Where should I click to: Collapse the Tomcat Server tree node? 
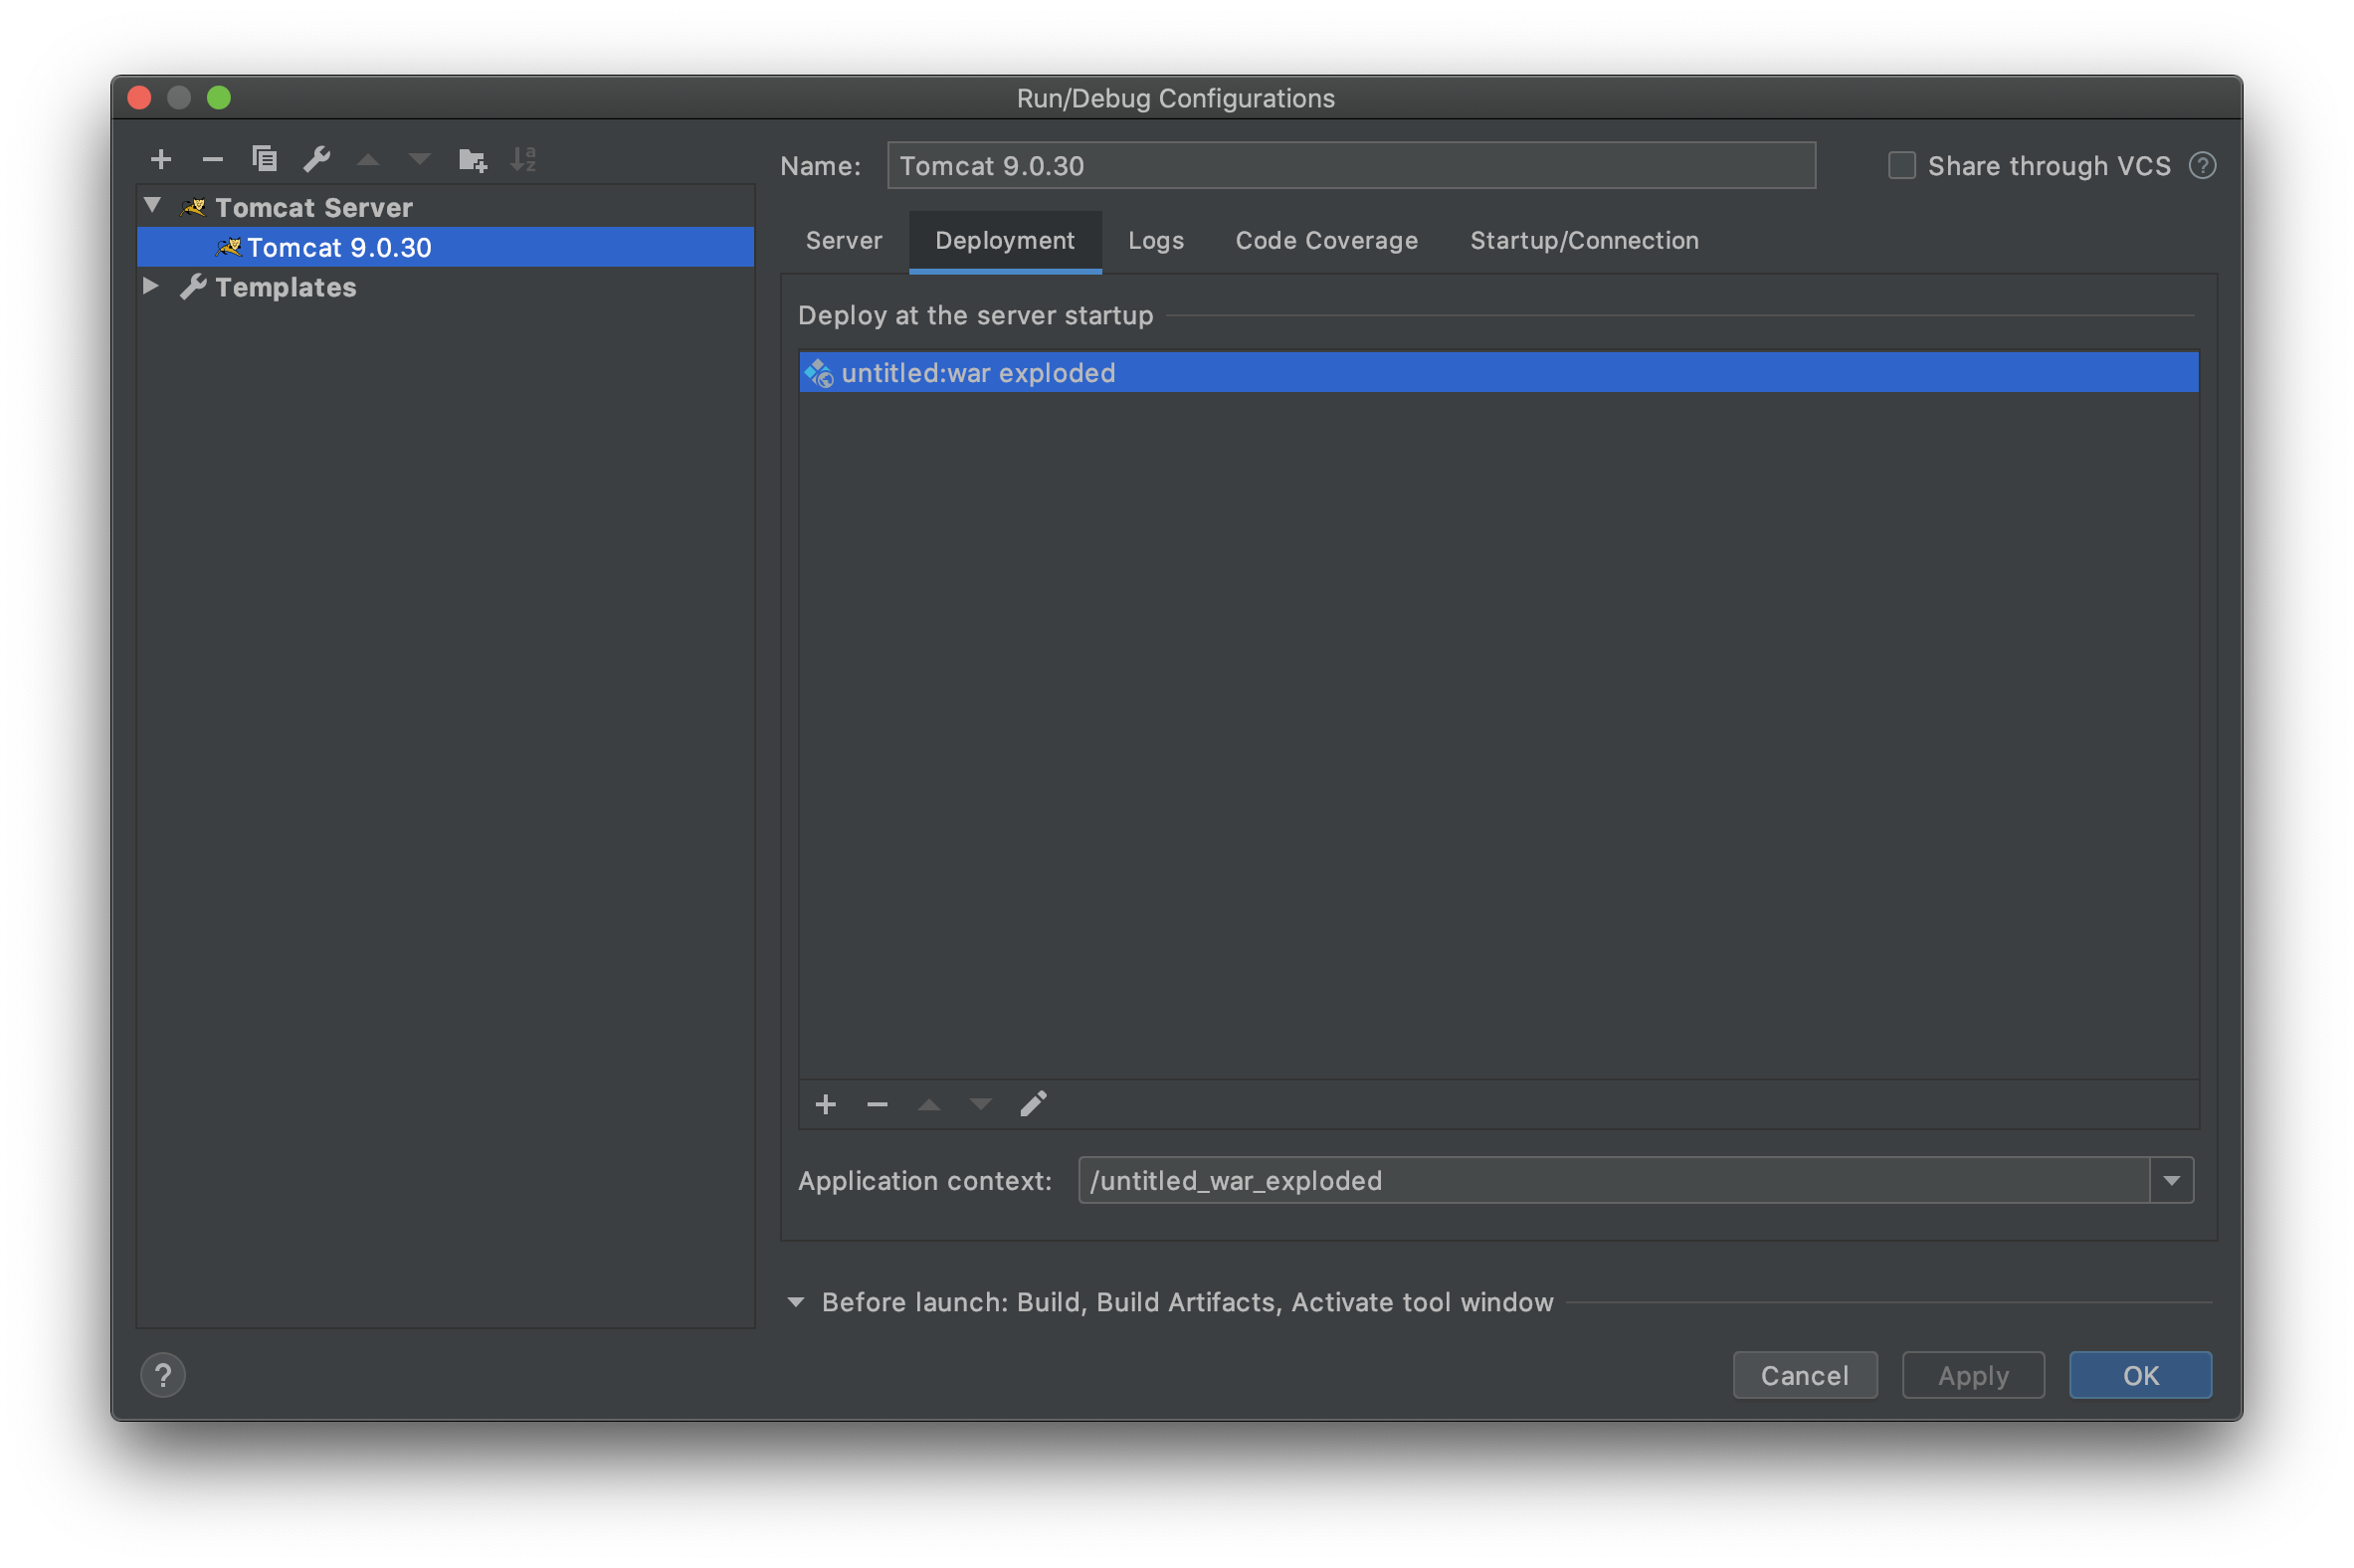pyautogui.click(x=153, y=206)
